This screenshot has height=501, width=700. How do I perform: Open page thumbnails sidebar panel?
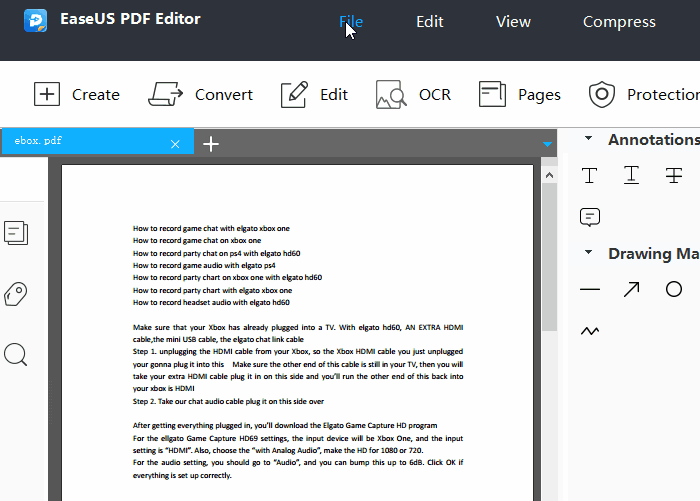(x=16, y=233)
